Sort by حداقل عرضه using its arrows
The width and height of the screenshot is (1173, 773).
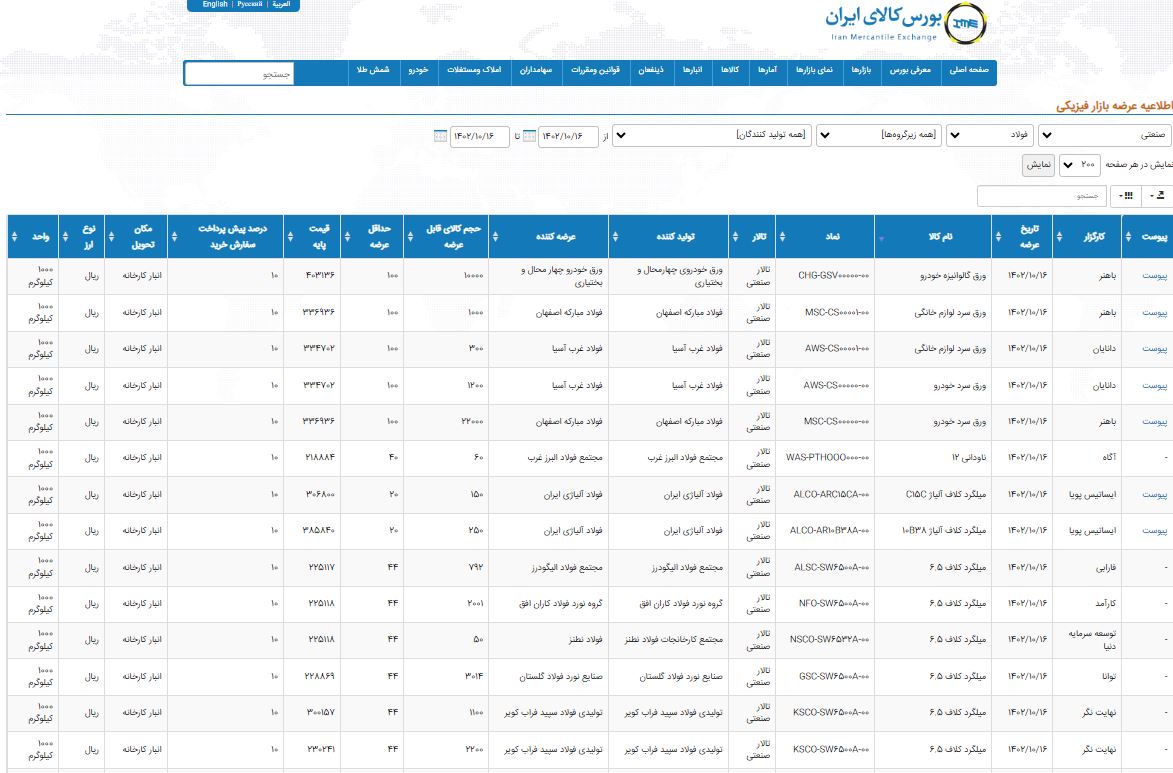[x=347, y=237]
